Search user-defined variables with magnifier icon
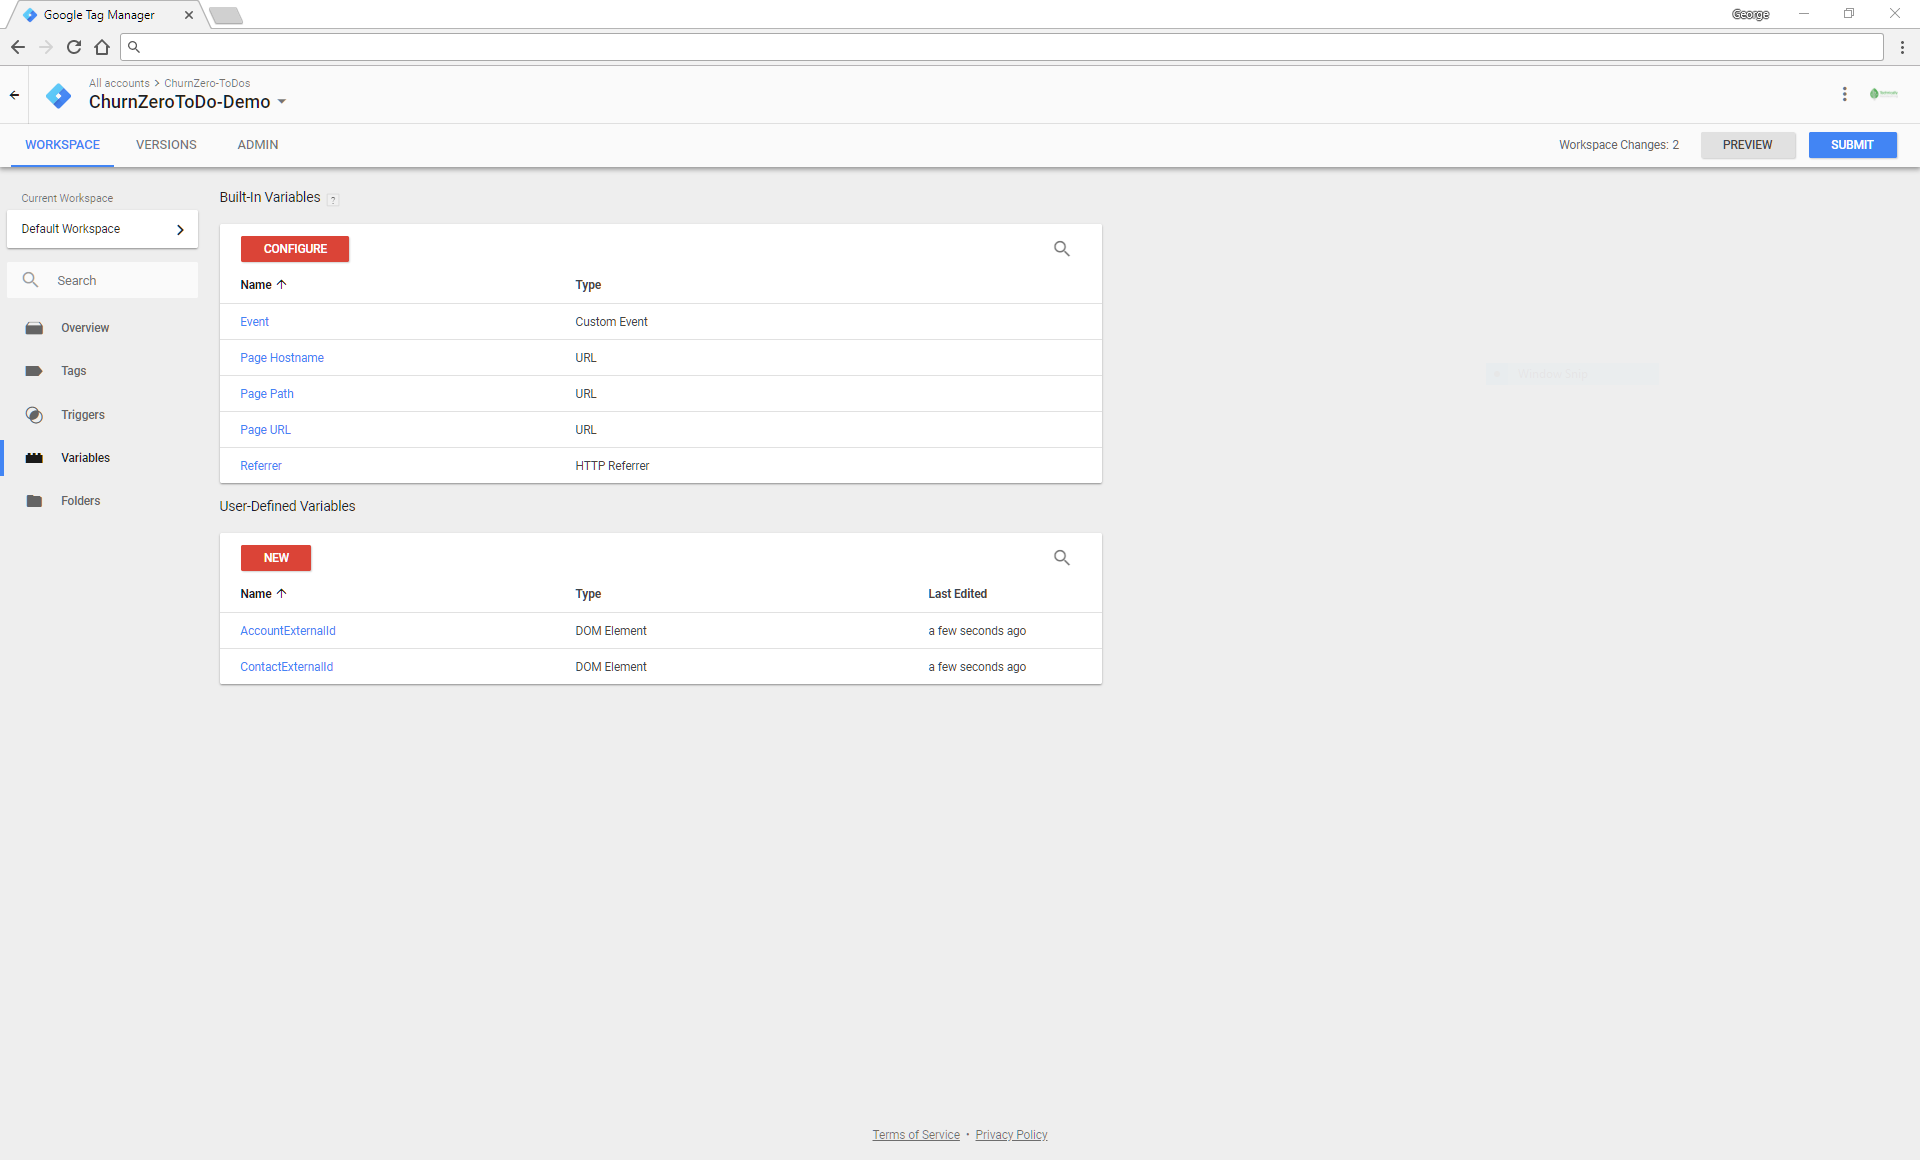Image resolution: width=1920 pixels, height=1160 pixels. (x=1061, y=558)
